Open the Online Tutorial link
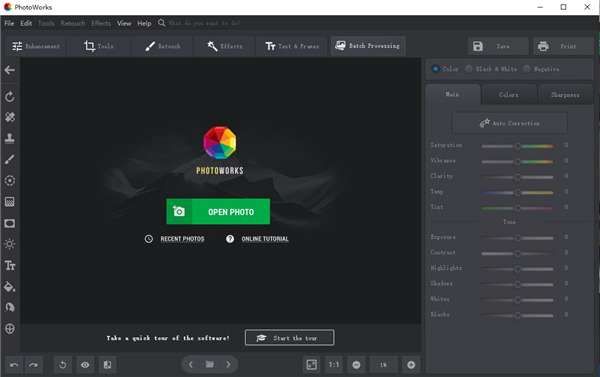 265,239
